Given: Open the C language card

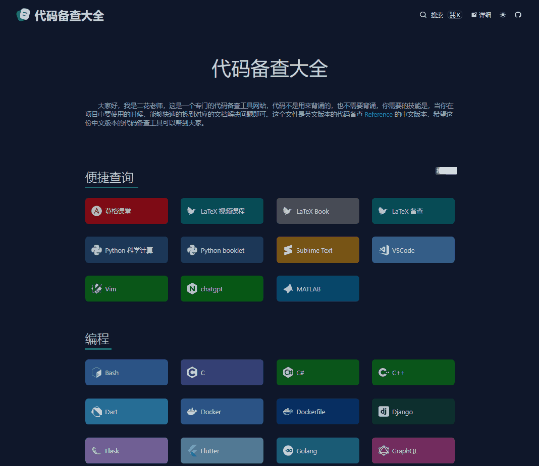Looking at the screenshot, I should click(222, 372).
